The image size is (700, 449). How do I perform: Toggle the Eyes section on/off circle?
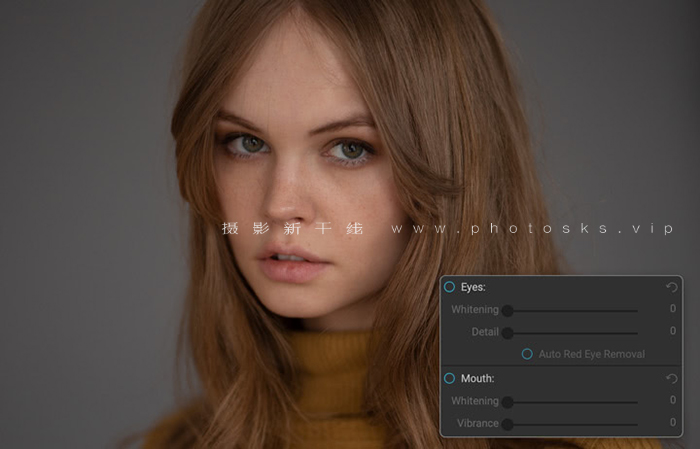[x=450, y=287]
